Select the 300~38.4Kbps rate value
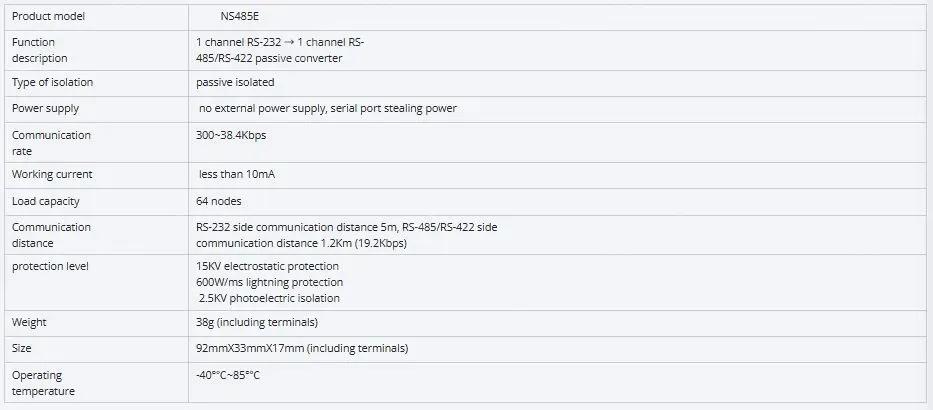The height and width of the screenshot is (410, 933). [x=231, y=135]
